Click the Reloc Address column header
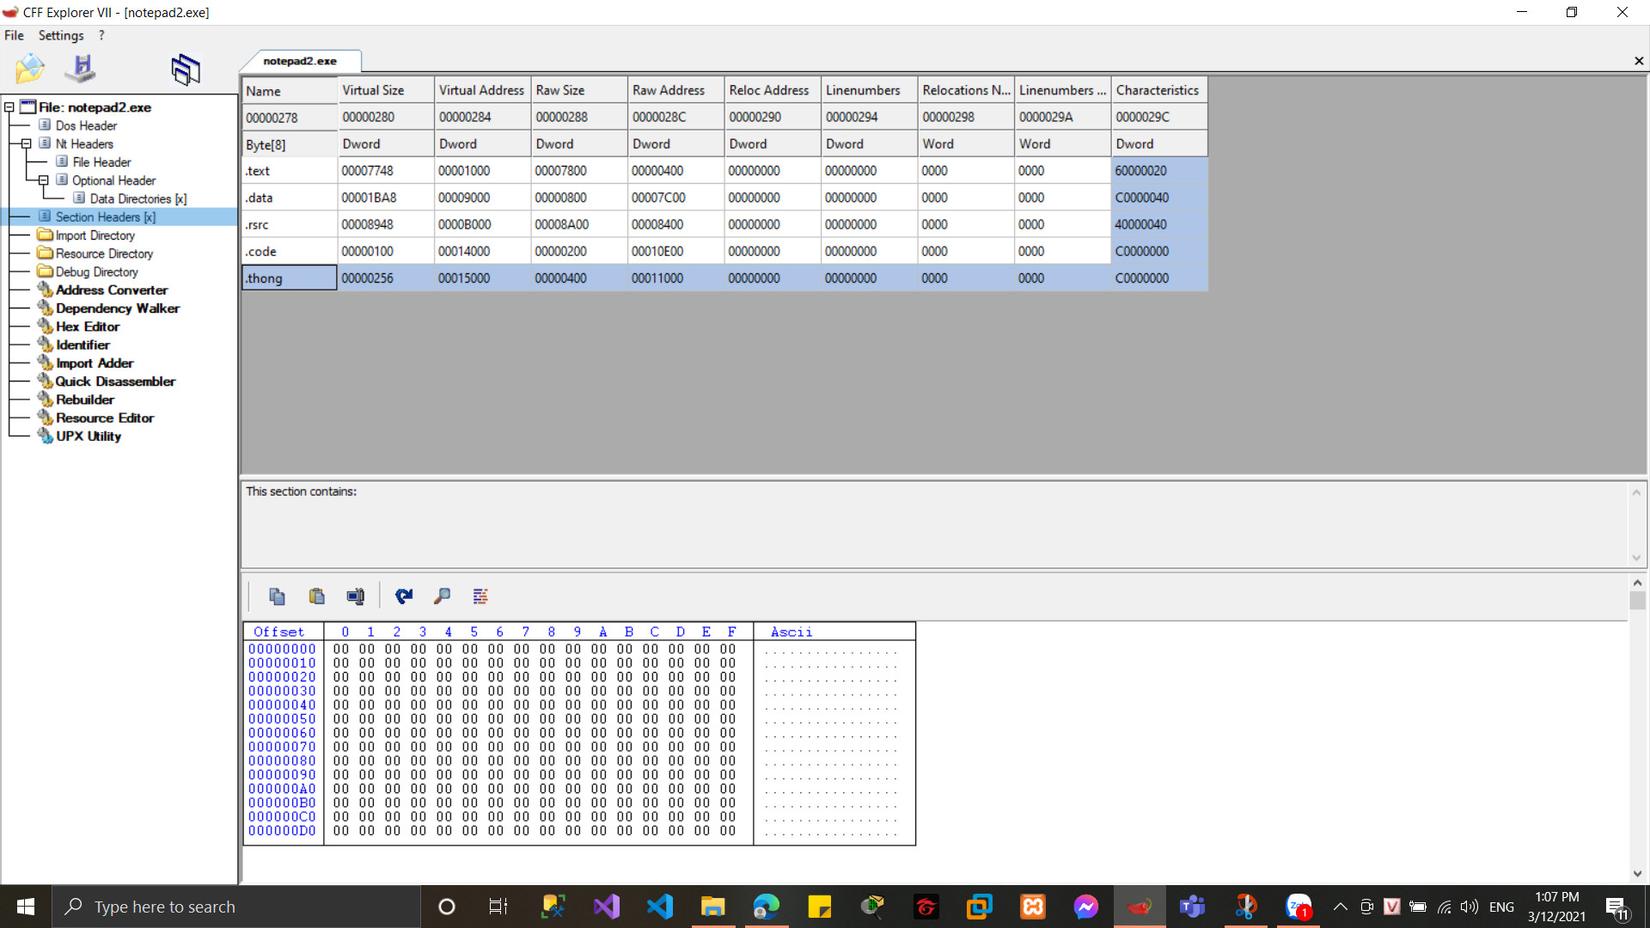This screenshot has width=1650, height=928. [772, 90]
